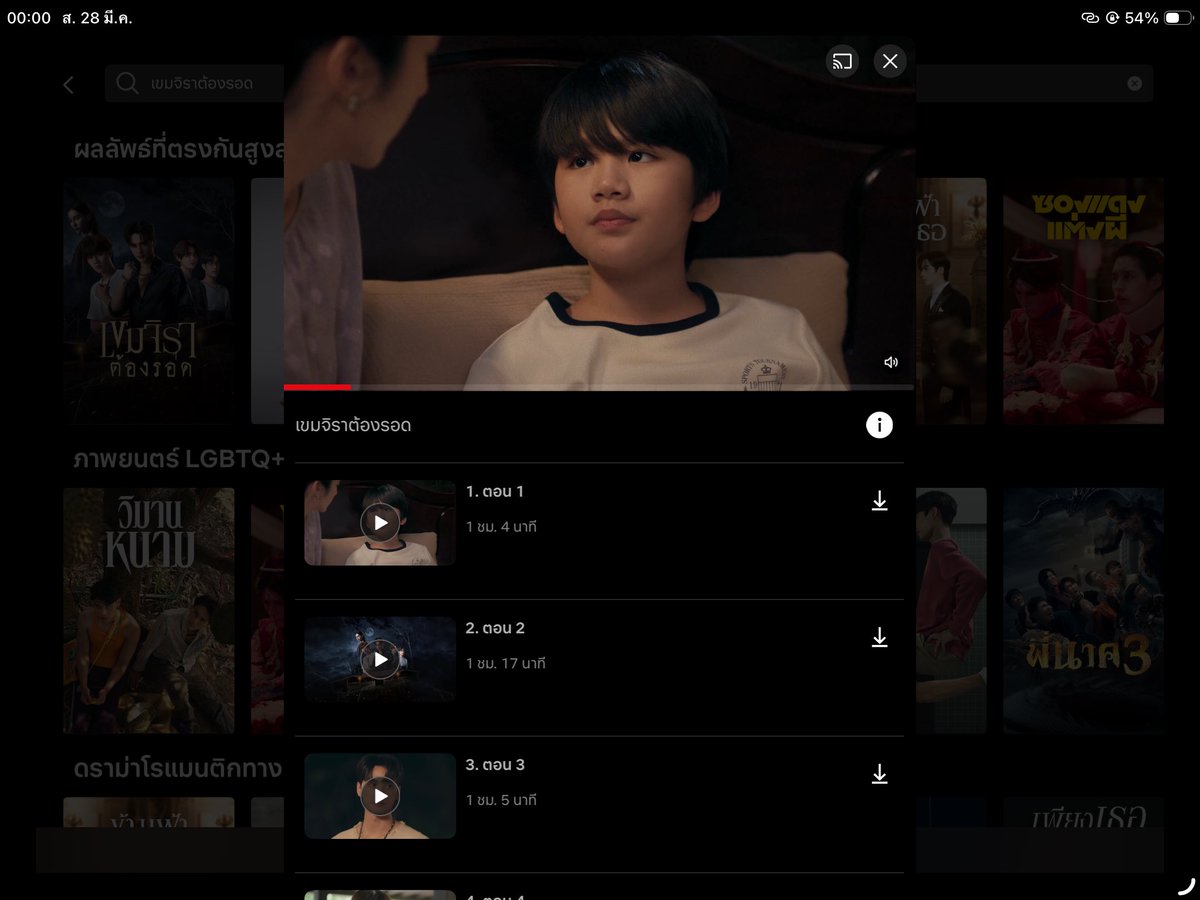Mute the preview via speaker icon
Viewport: 1200px width, 900px height.
891,363
